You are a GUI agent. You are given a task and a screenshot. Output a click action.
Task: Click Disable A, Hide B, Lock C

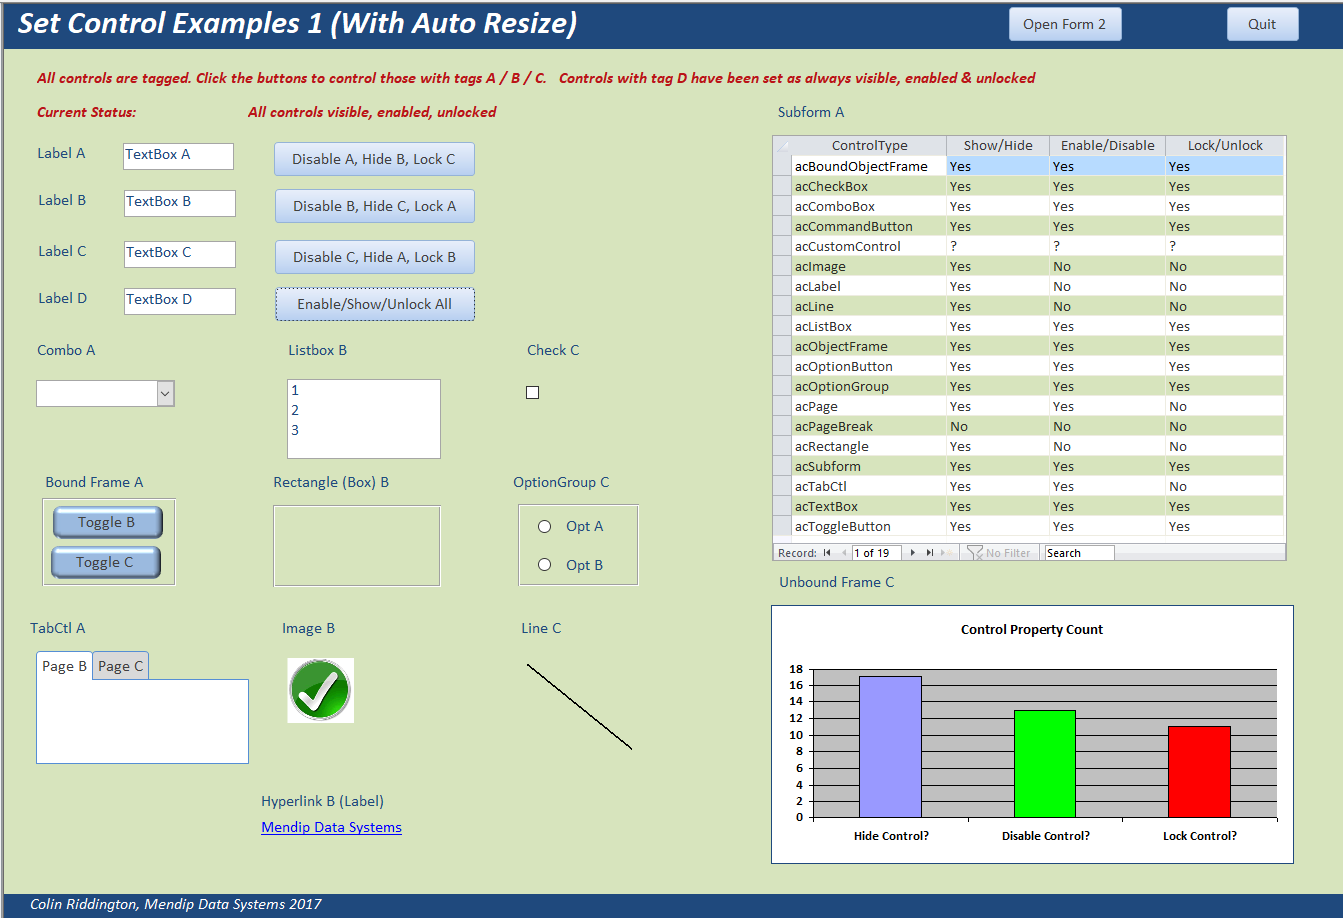point(374,159)
